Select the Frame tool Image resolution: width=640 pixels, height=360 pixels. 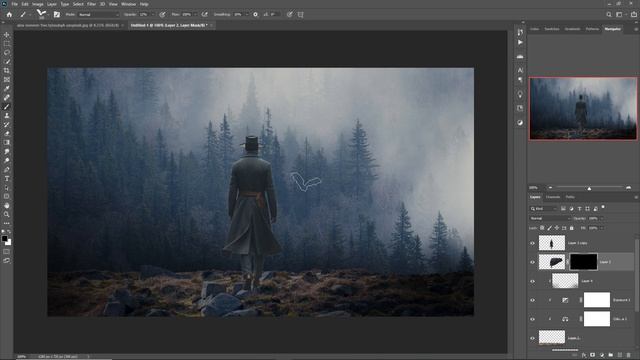coord(7,80)
